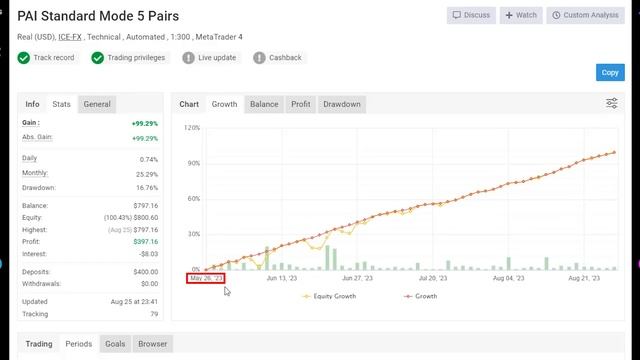The height and width of the screenshot is (360, 640).
Task: Open Custom Analysis
Action: (x=585, y=15)
